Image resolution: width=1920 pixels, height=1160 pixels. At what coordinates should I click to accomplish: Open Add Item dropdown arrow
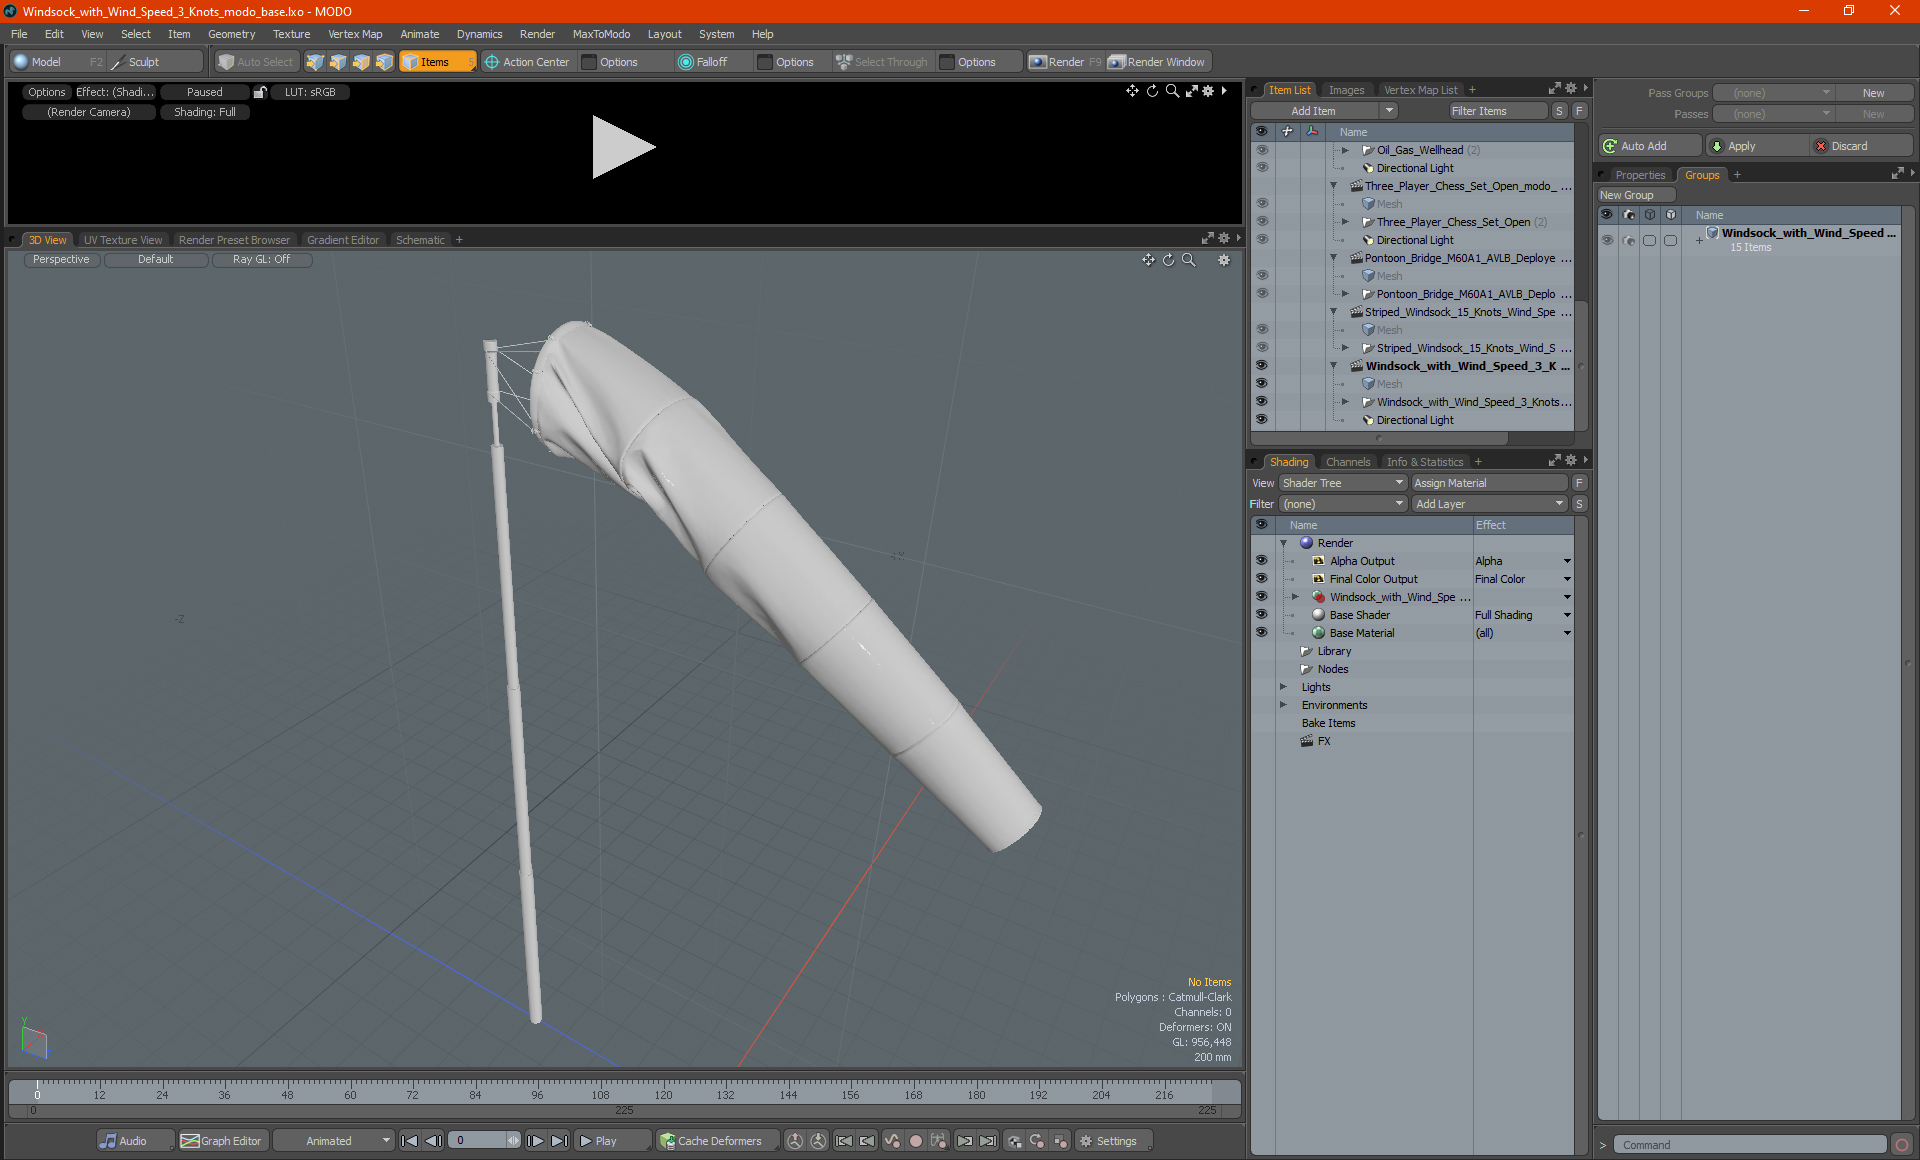point(1389,111)
